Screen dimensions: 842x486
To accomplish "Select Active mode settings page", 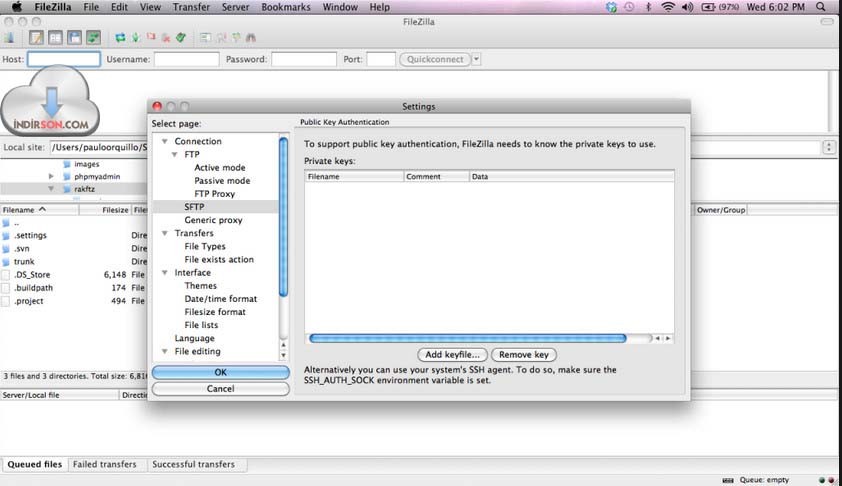I will click(x=220, y=168).
